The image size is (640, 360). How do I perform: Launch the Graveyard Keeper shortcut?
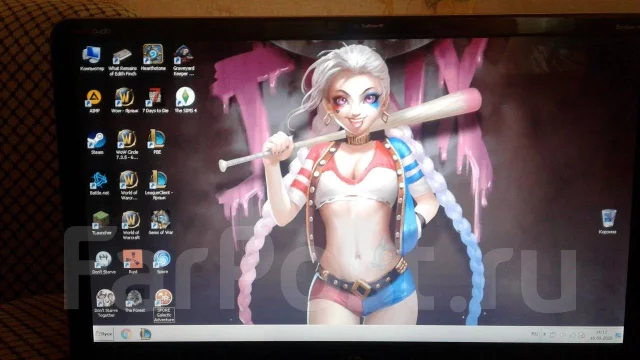pyautogui.click(x=183, y=61)
